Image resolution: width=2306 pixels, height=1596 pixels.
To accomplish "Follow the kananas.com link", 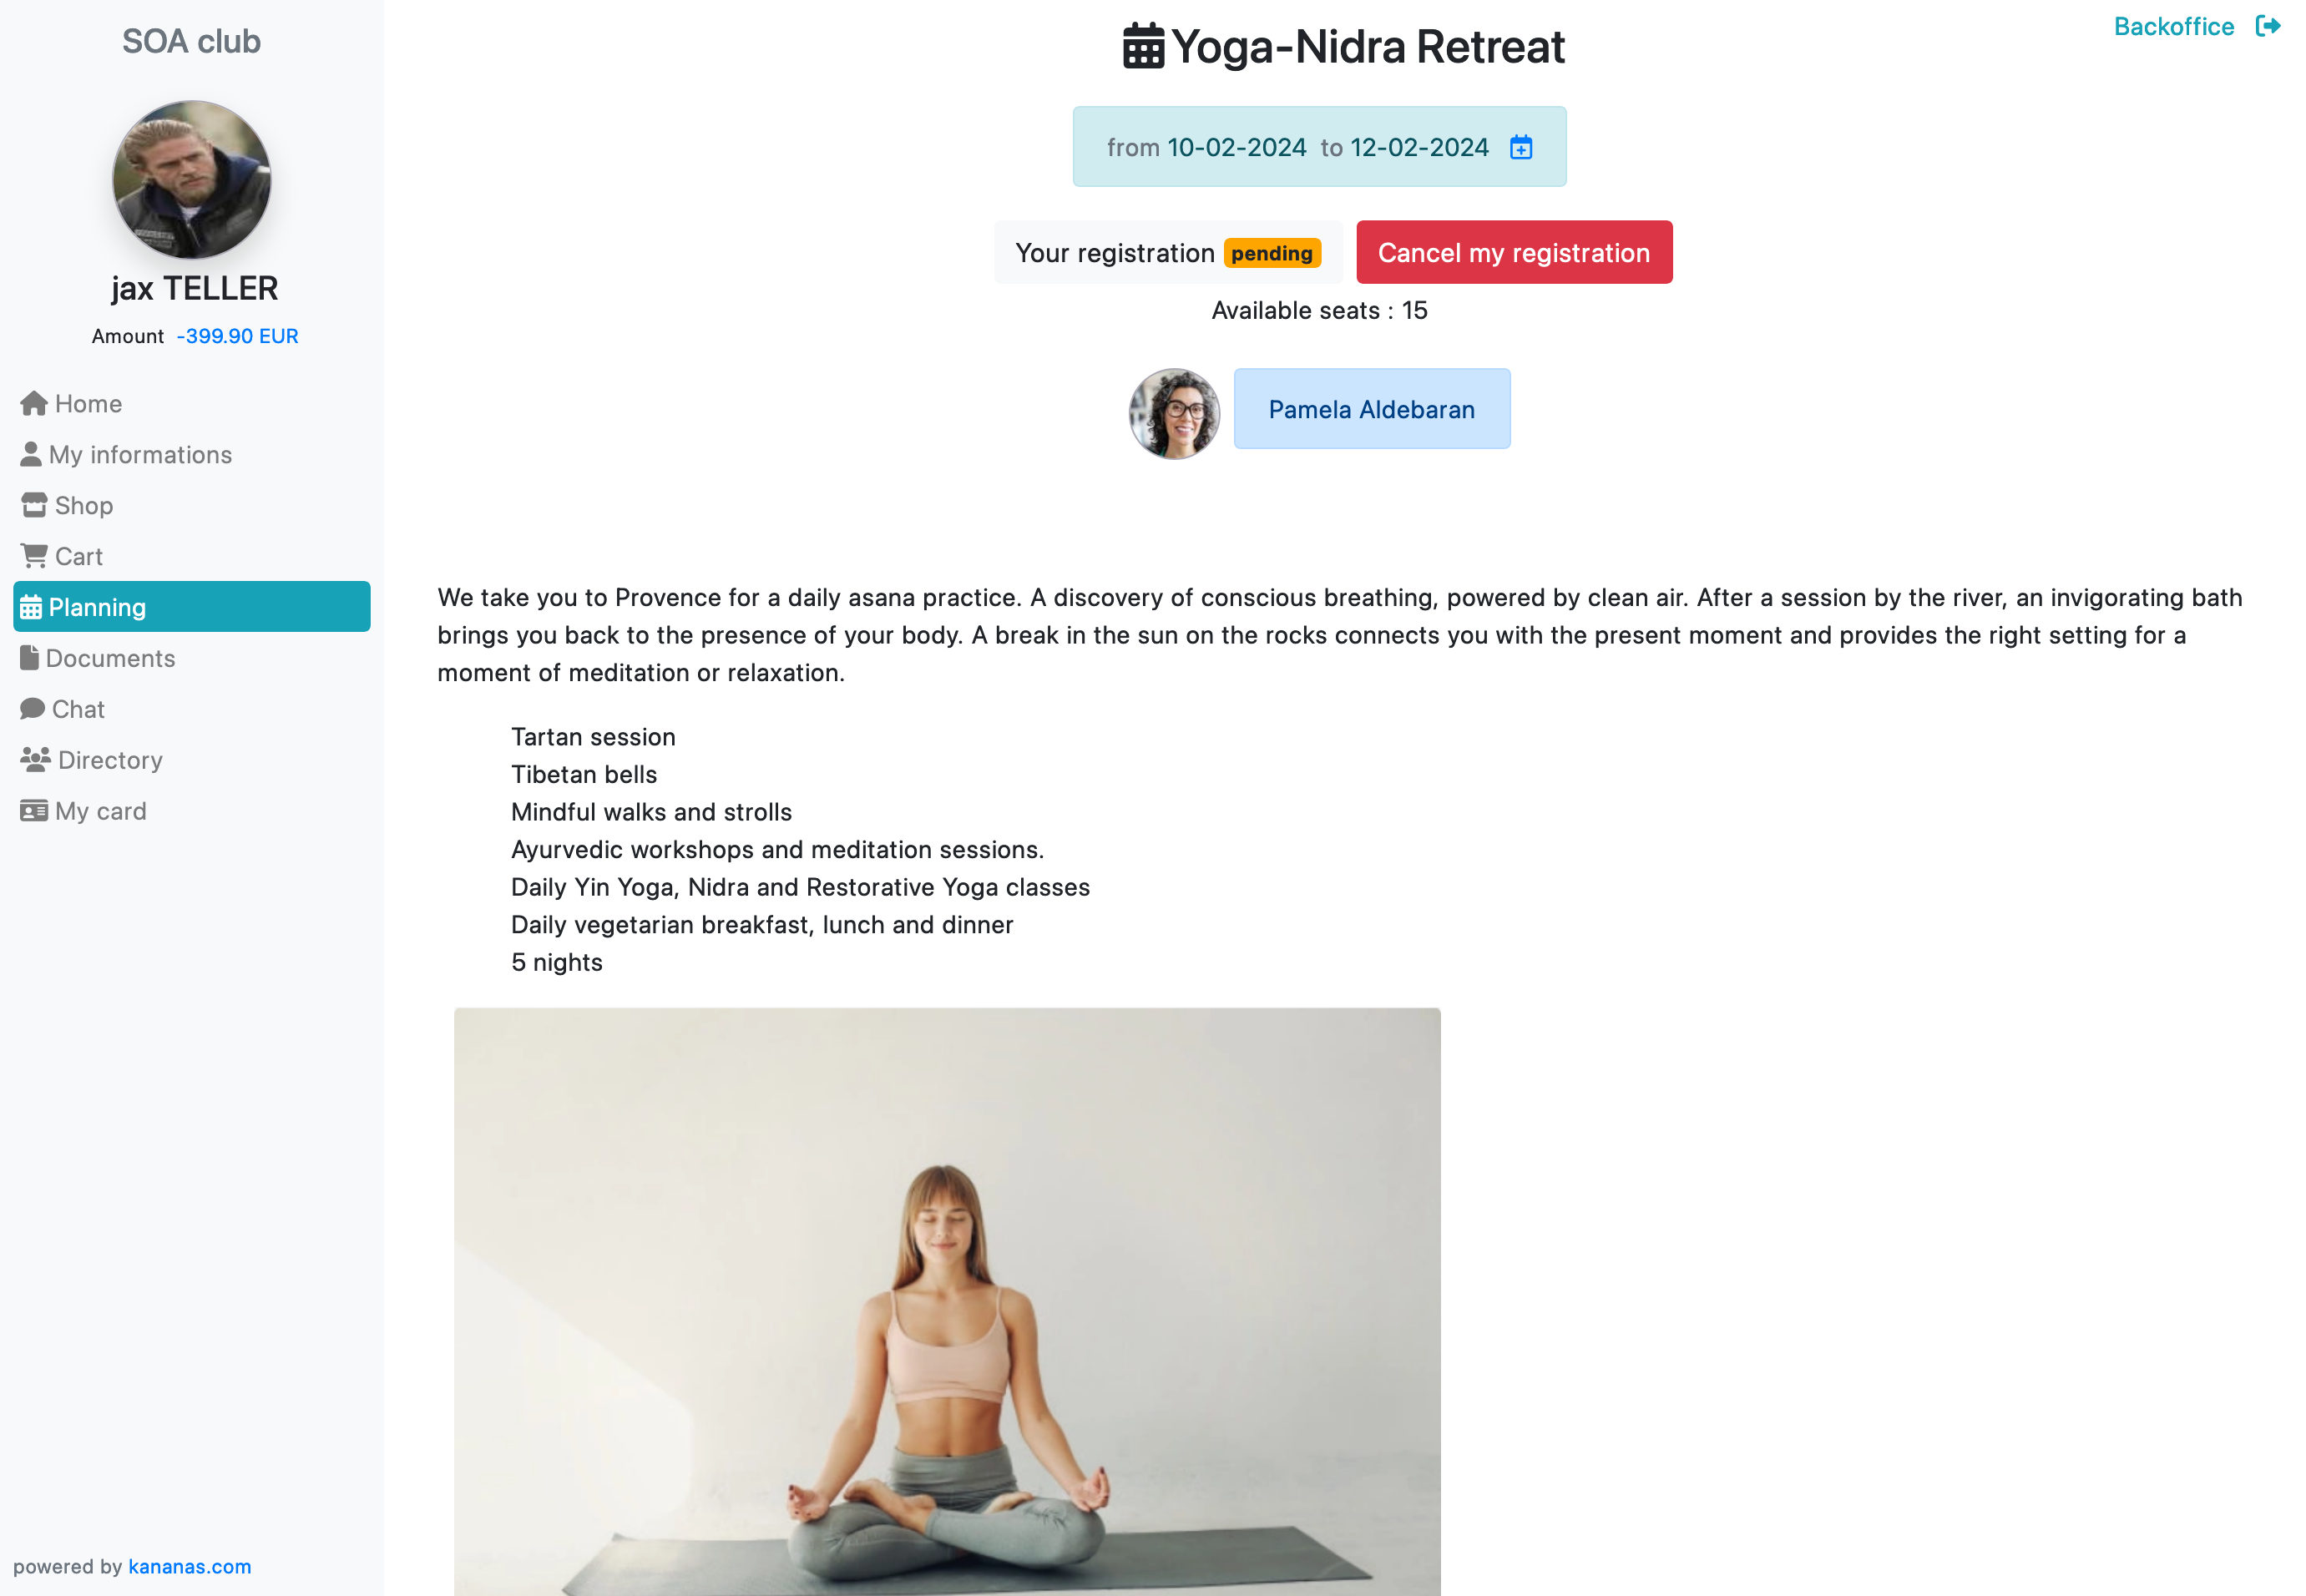I will pos(189,1566).
